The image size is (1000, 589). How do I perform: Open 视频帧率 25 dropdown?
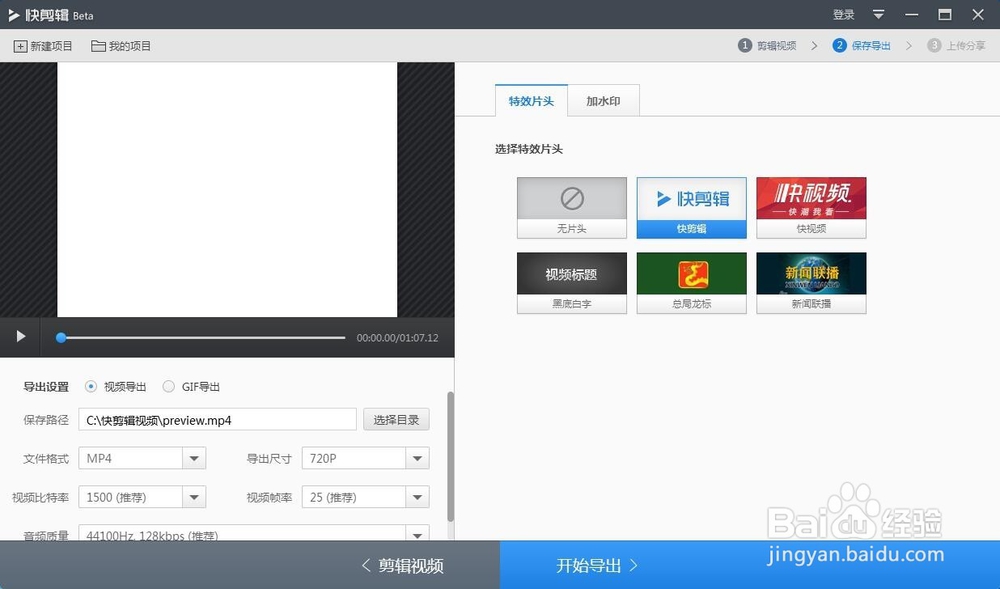click(417, 497)
